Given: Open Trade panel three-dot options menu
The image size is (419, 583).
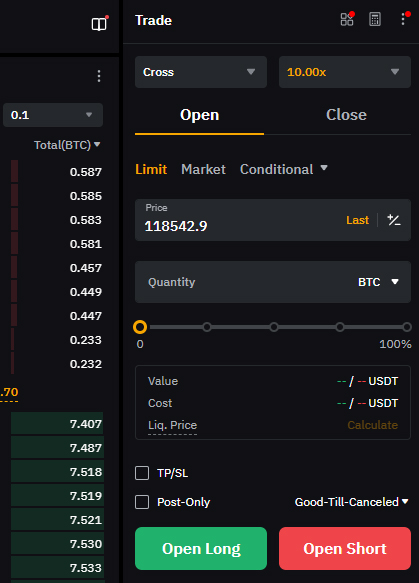Looking at the screenshot, I should click(403, 19).
